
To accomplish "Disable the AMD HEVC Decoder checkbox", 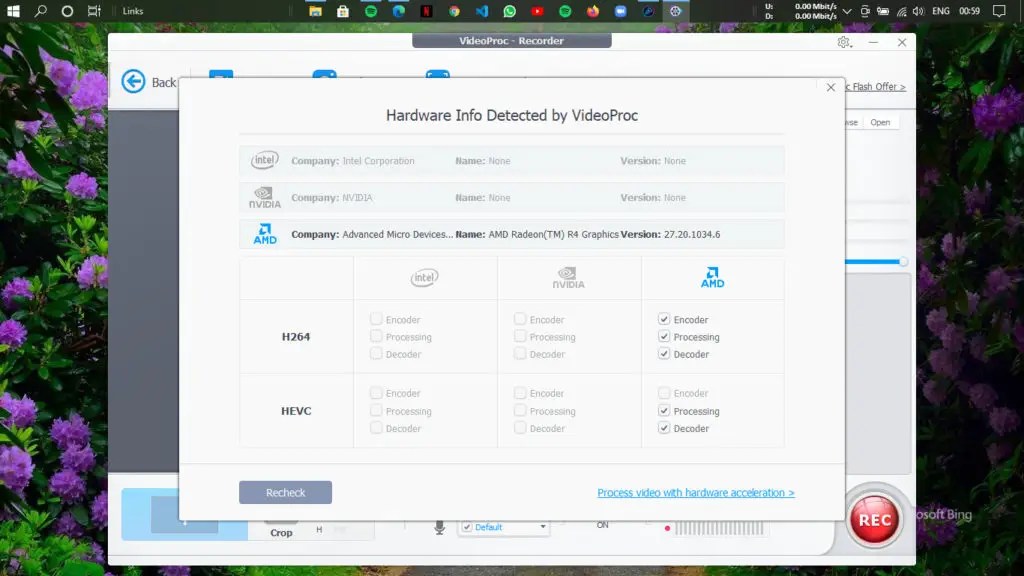I will click(x=663, y=428).
